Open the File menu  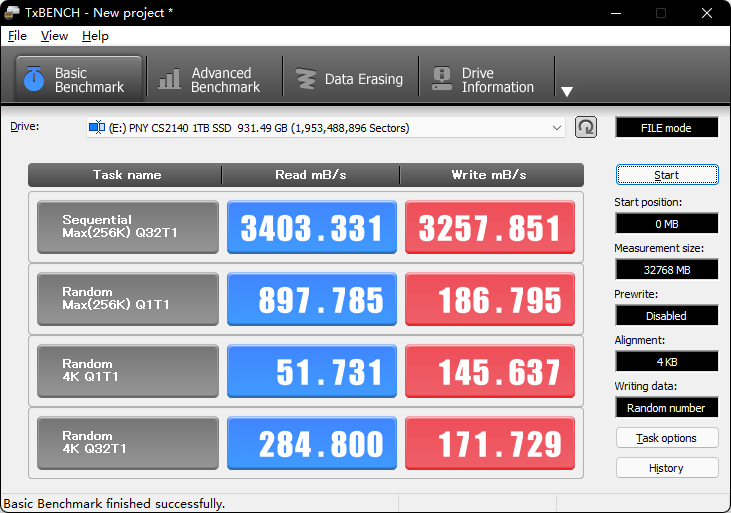pos(17,36)
